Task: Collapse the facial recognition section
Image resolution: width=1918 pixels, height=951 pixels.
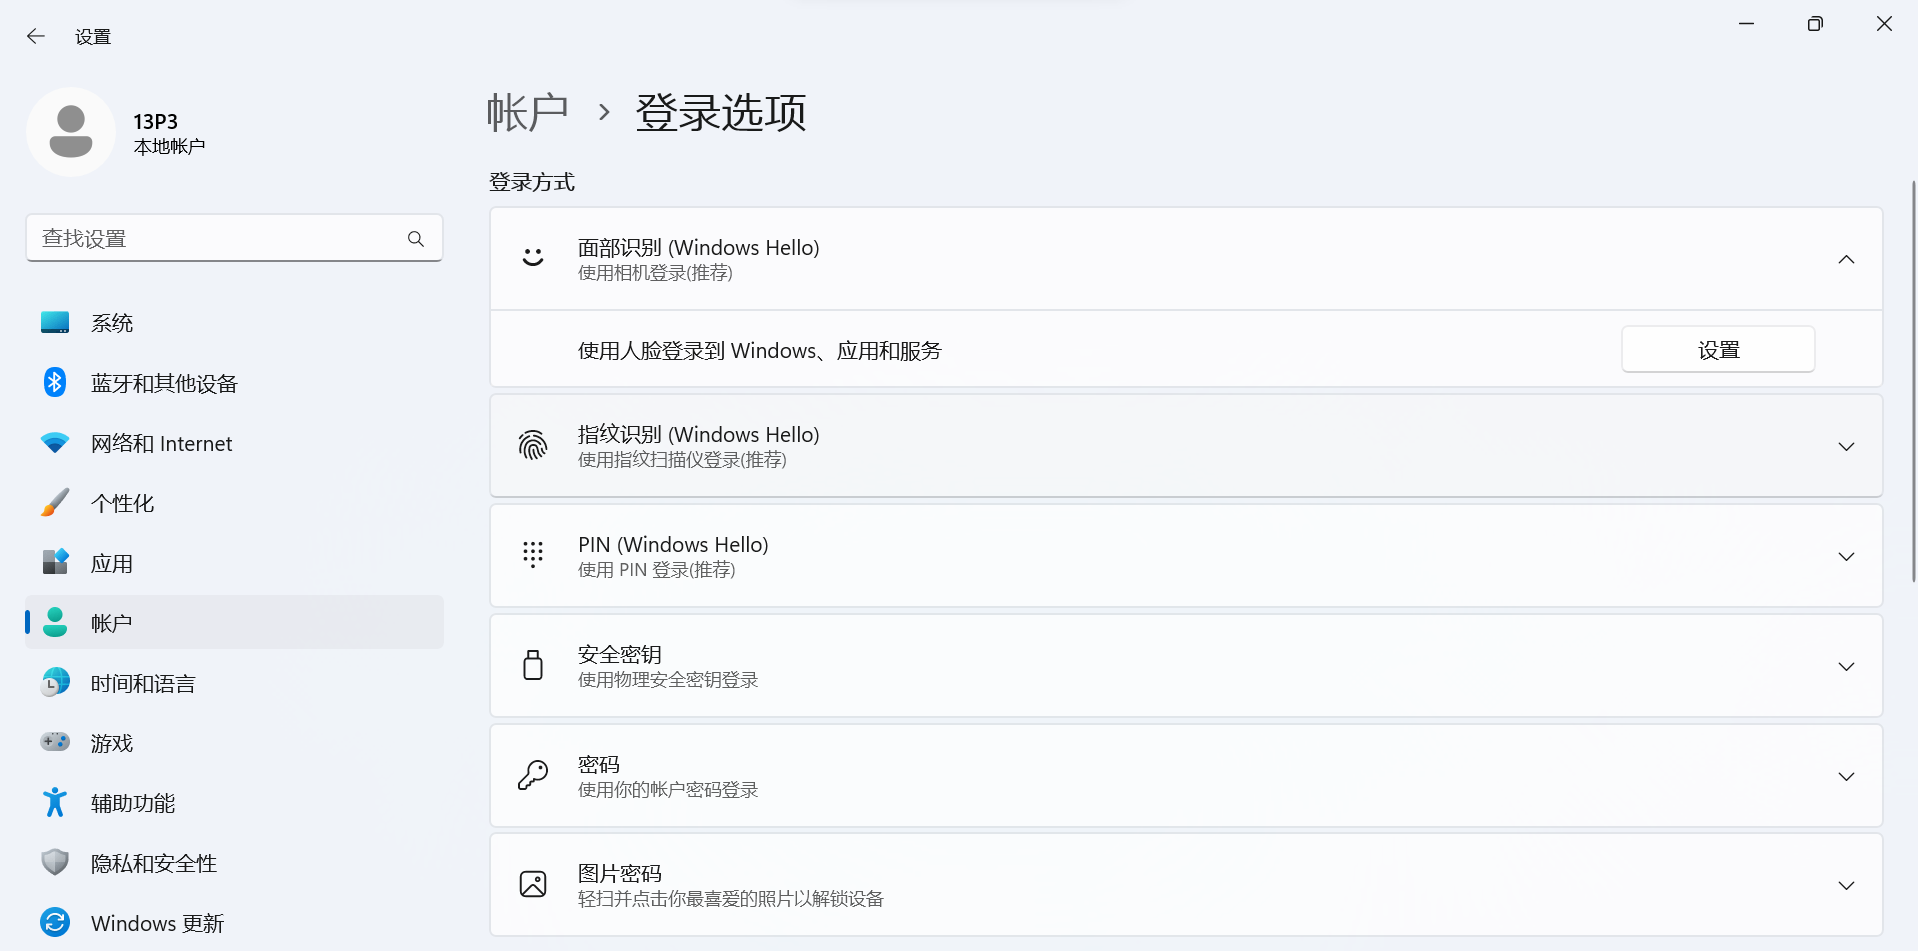Action: coord(1846,260)
